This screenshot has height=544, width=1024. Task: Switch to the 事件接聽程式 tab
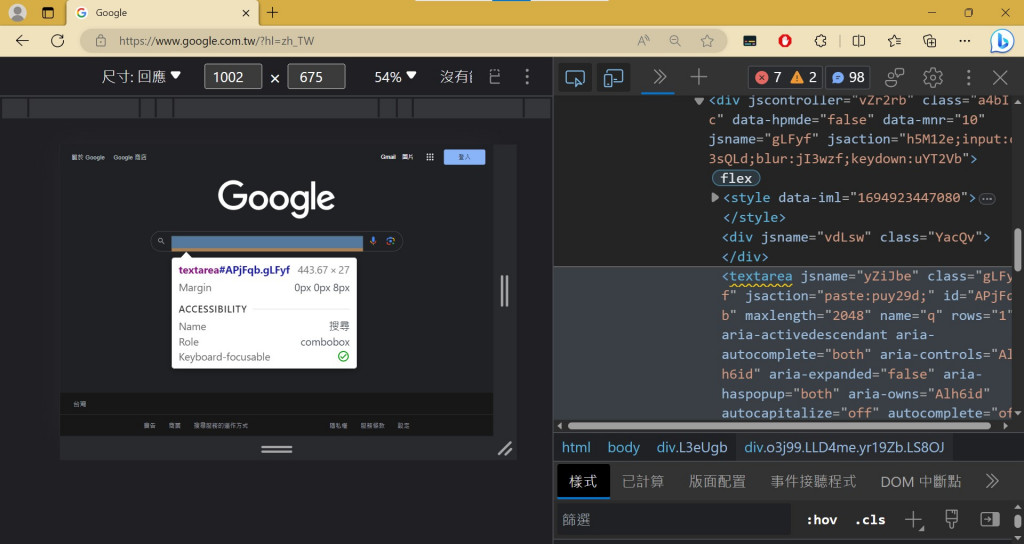pyautogui.click(x=813, y=482)
